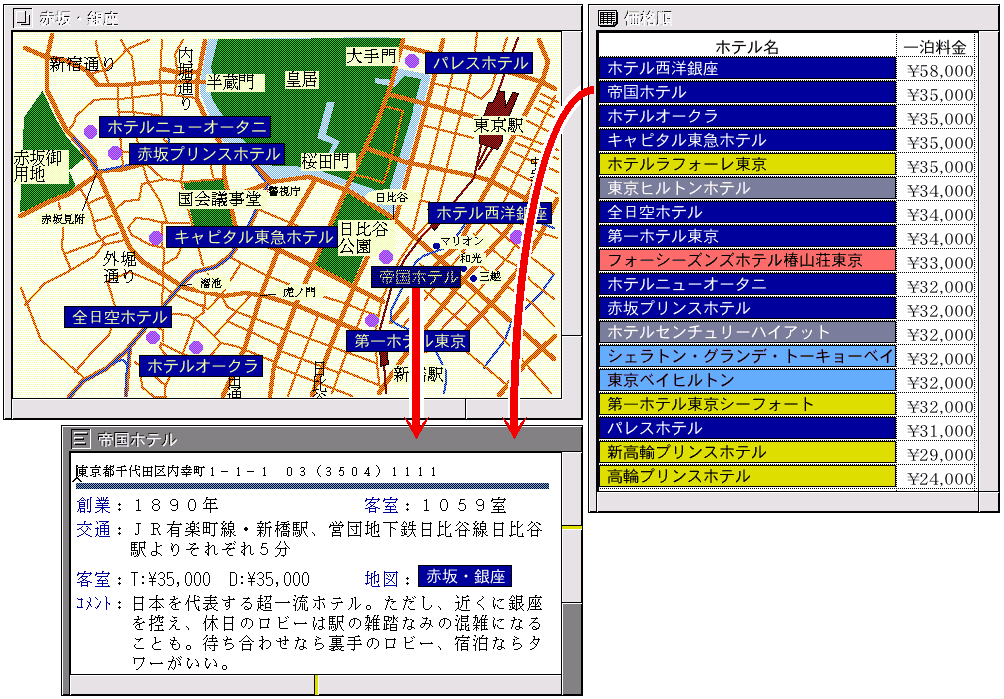Click the 帝国ホテル detail window icon
Viewport: 1004px width, 699px height.
pyautogui.click(x=80, y=438)
